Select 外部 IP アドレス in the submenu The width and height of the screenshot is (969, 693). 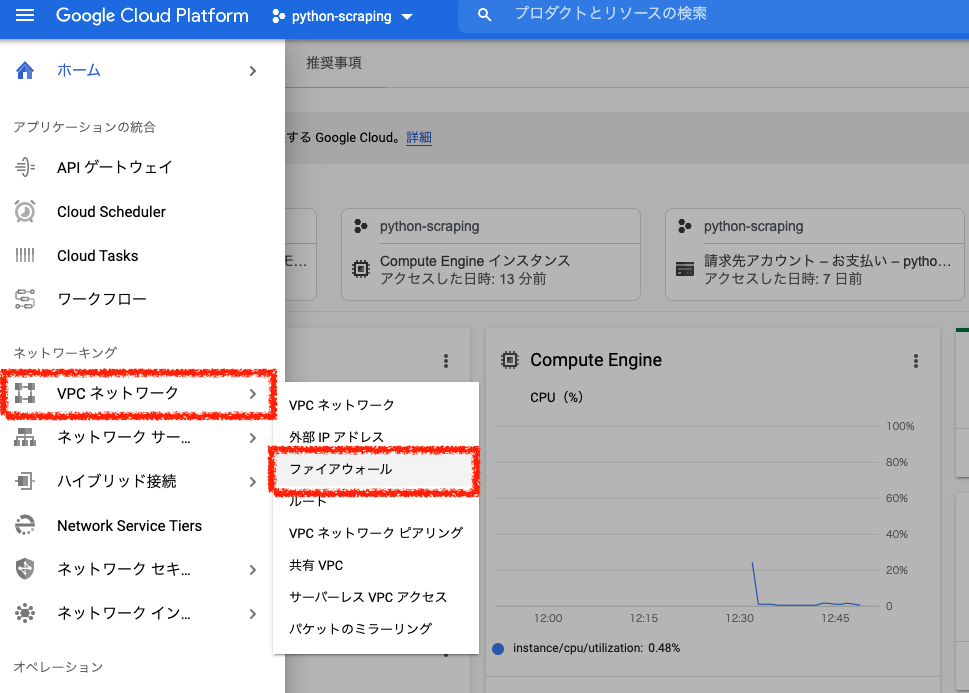(x=376, y=437)
